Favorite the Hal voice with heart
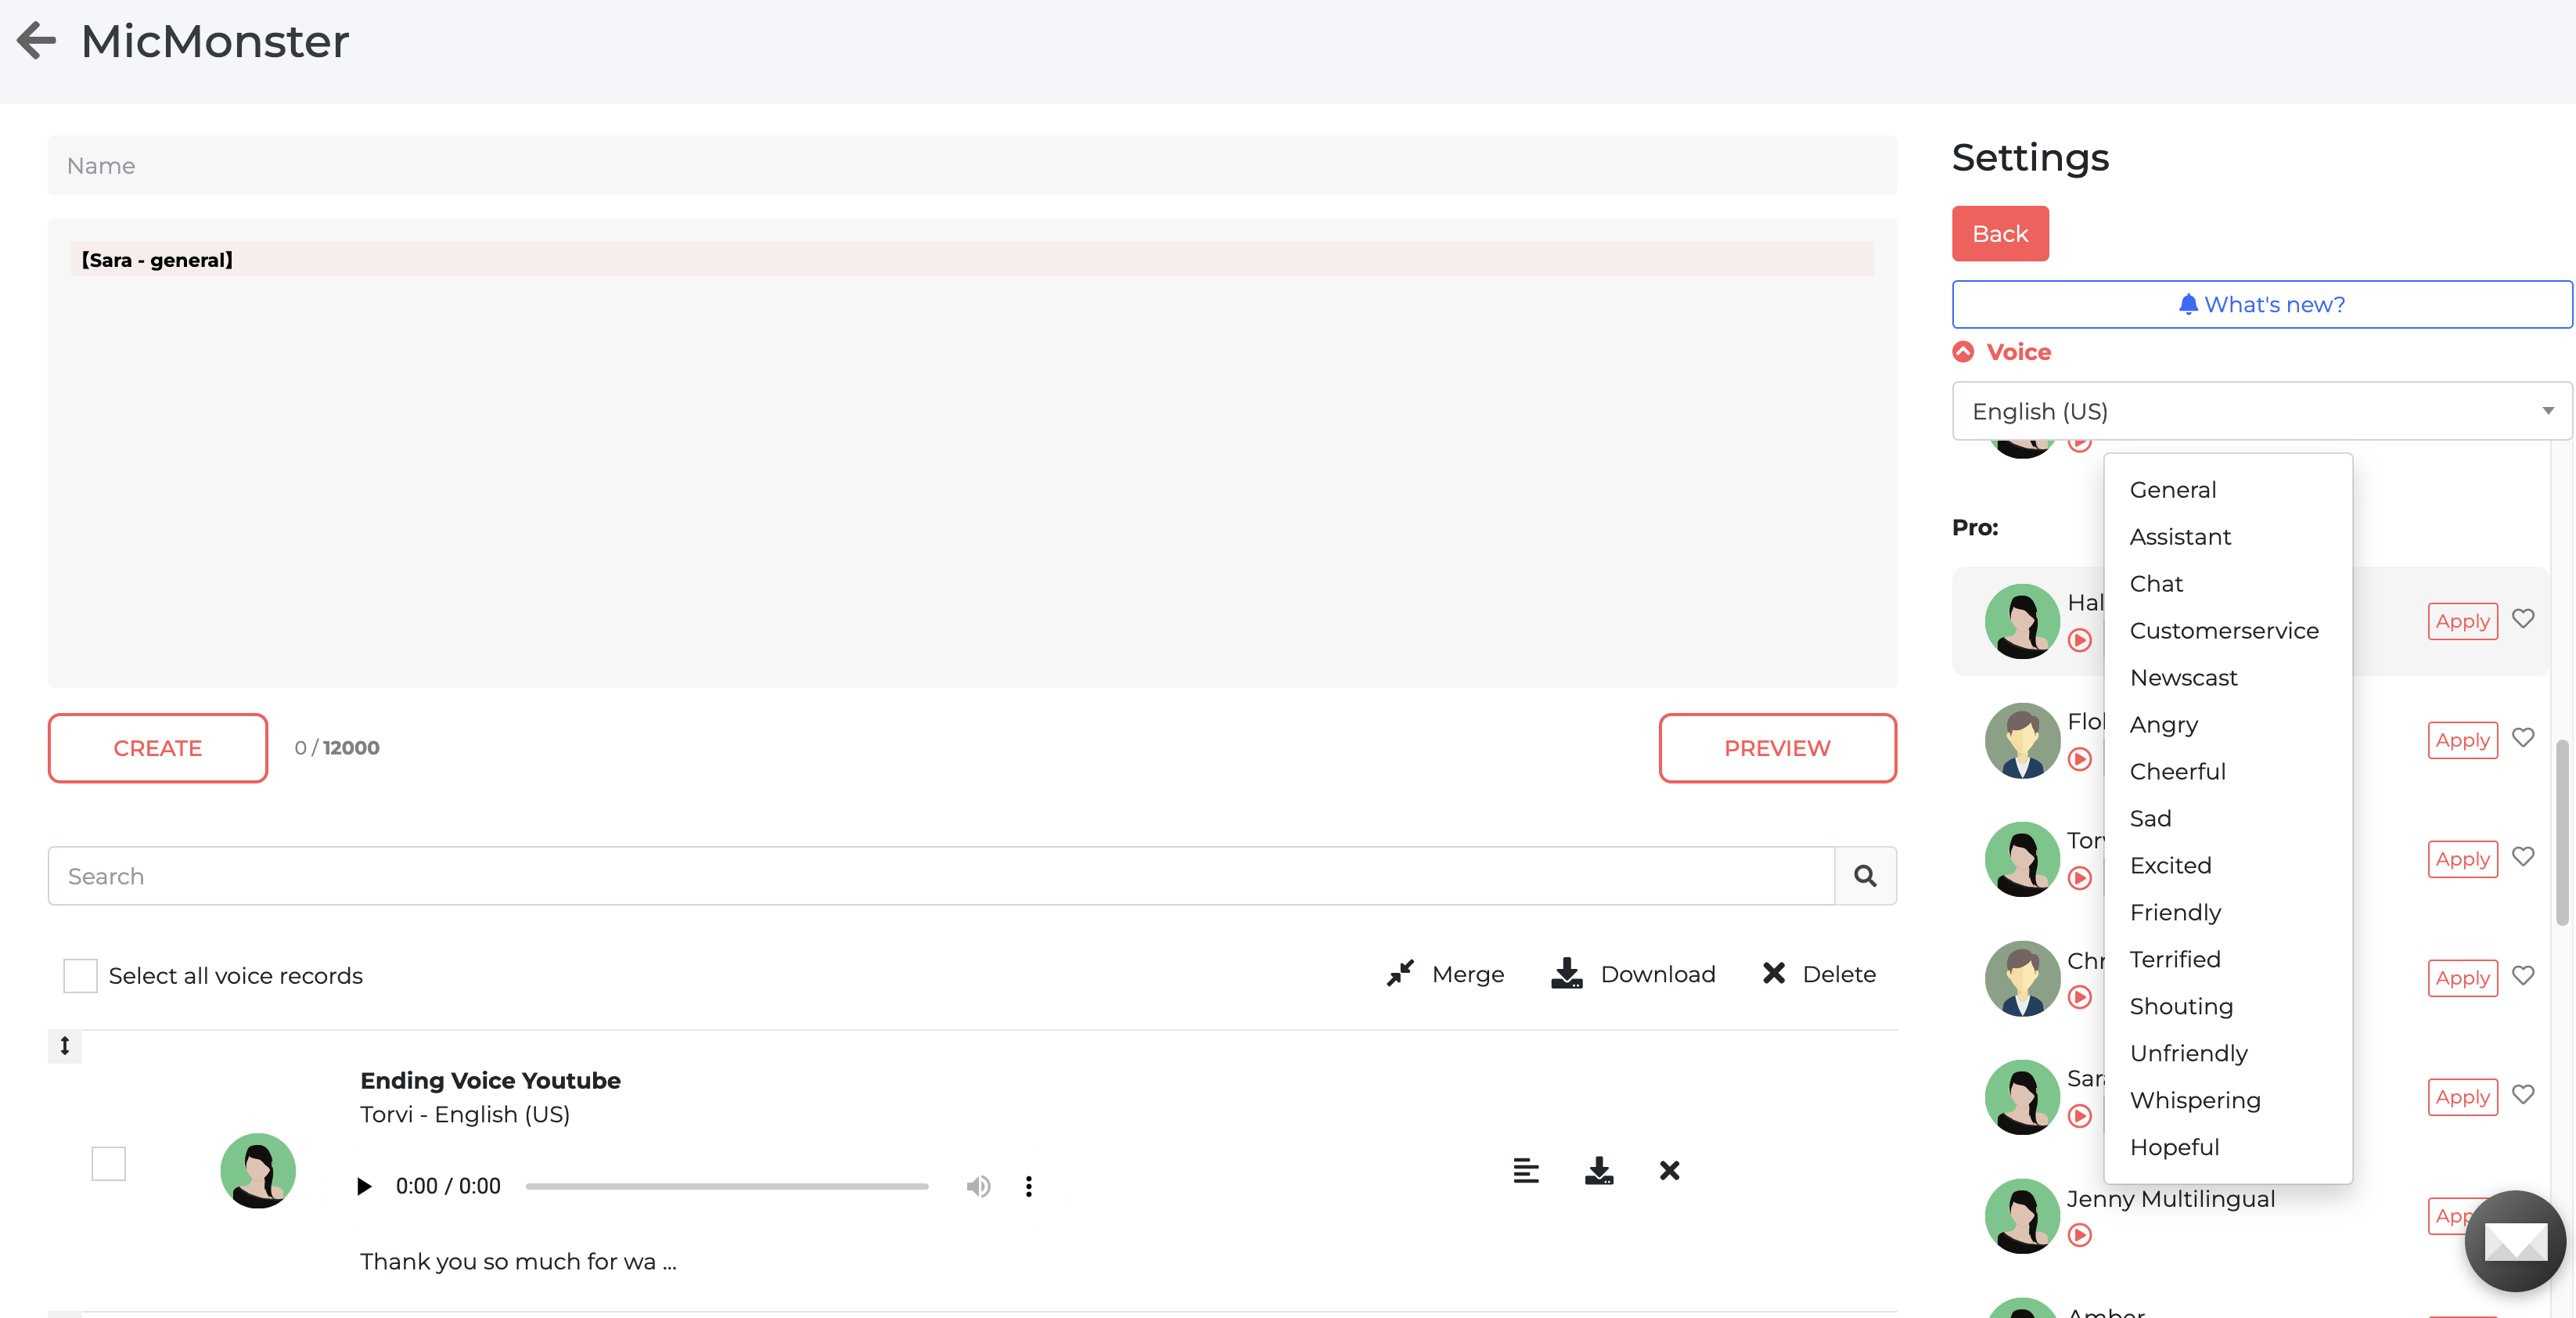Screen dimensions: 2576x1318 point(2523,618)
